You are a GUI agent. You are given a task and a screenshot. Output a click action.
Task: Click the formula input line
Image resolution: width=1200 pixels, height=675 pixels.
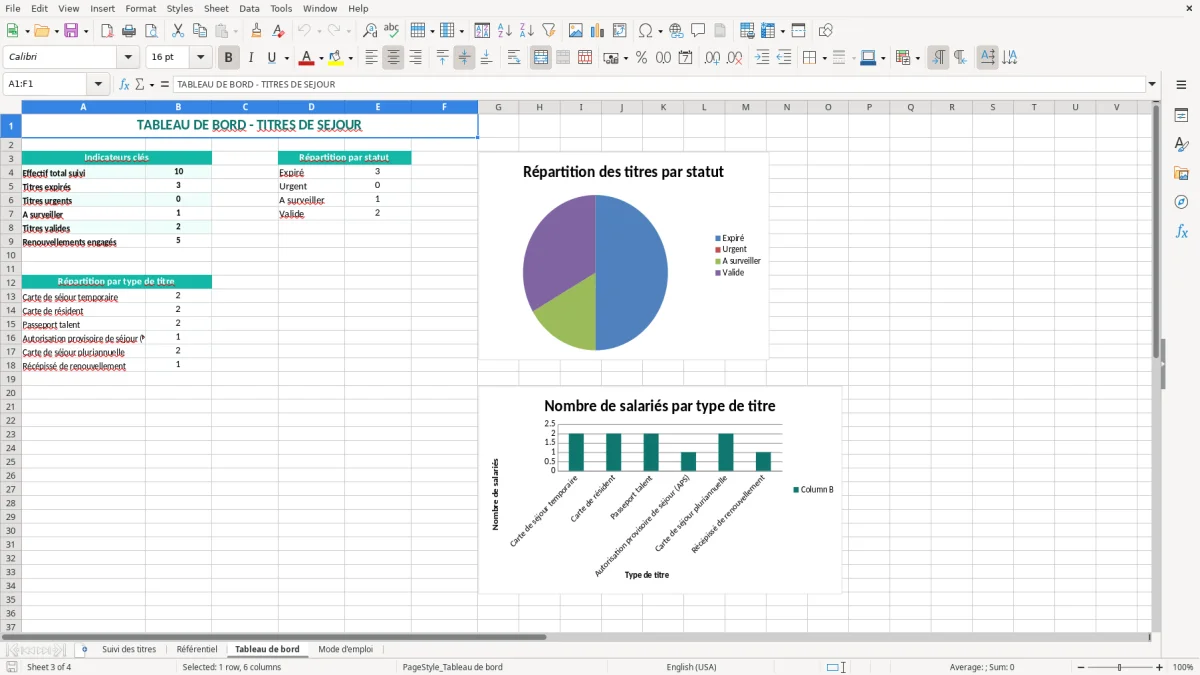coord(660,84)
